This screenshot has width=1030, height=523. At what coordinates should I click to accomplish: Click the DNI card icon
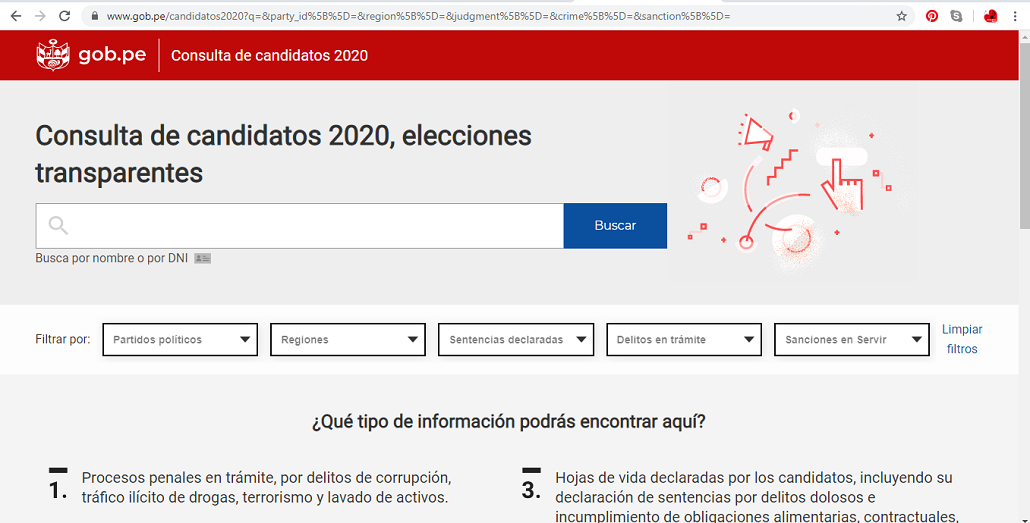click(x=202, y=258)
